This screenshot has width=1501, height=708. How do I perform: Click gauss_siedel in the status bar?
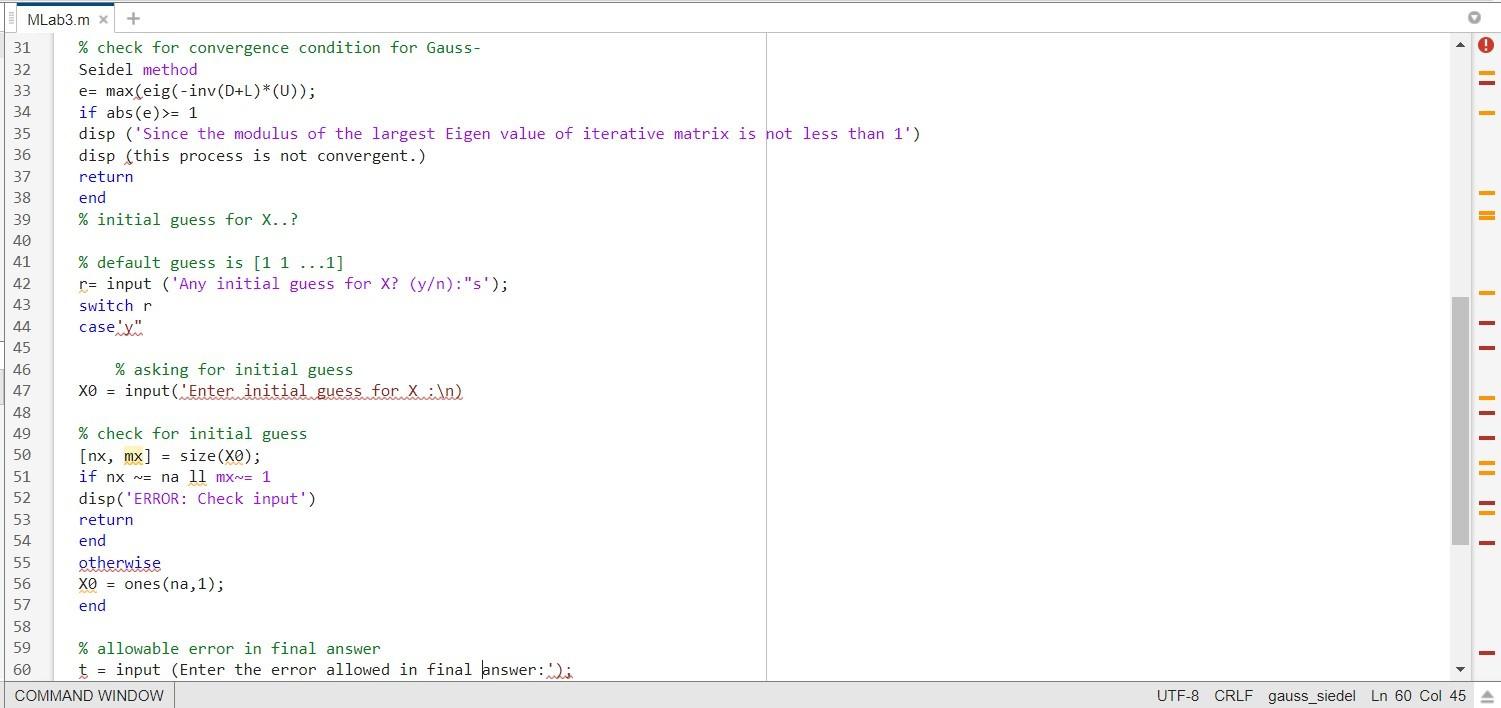tap(1311, 695)
